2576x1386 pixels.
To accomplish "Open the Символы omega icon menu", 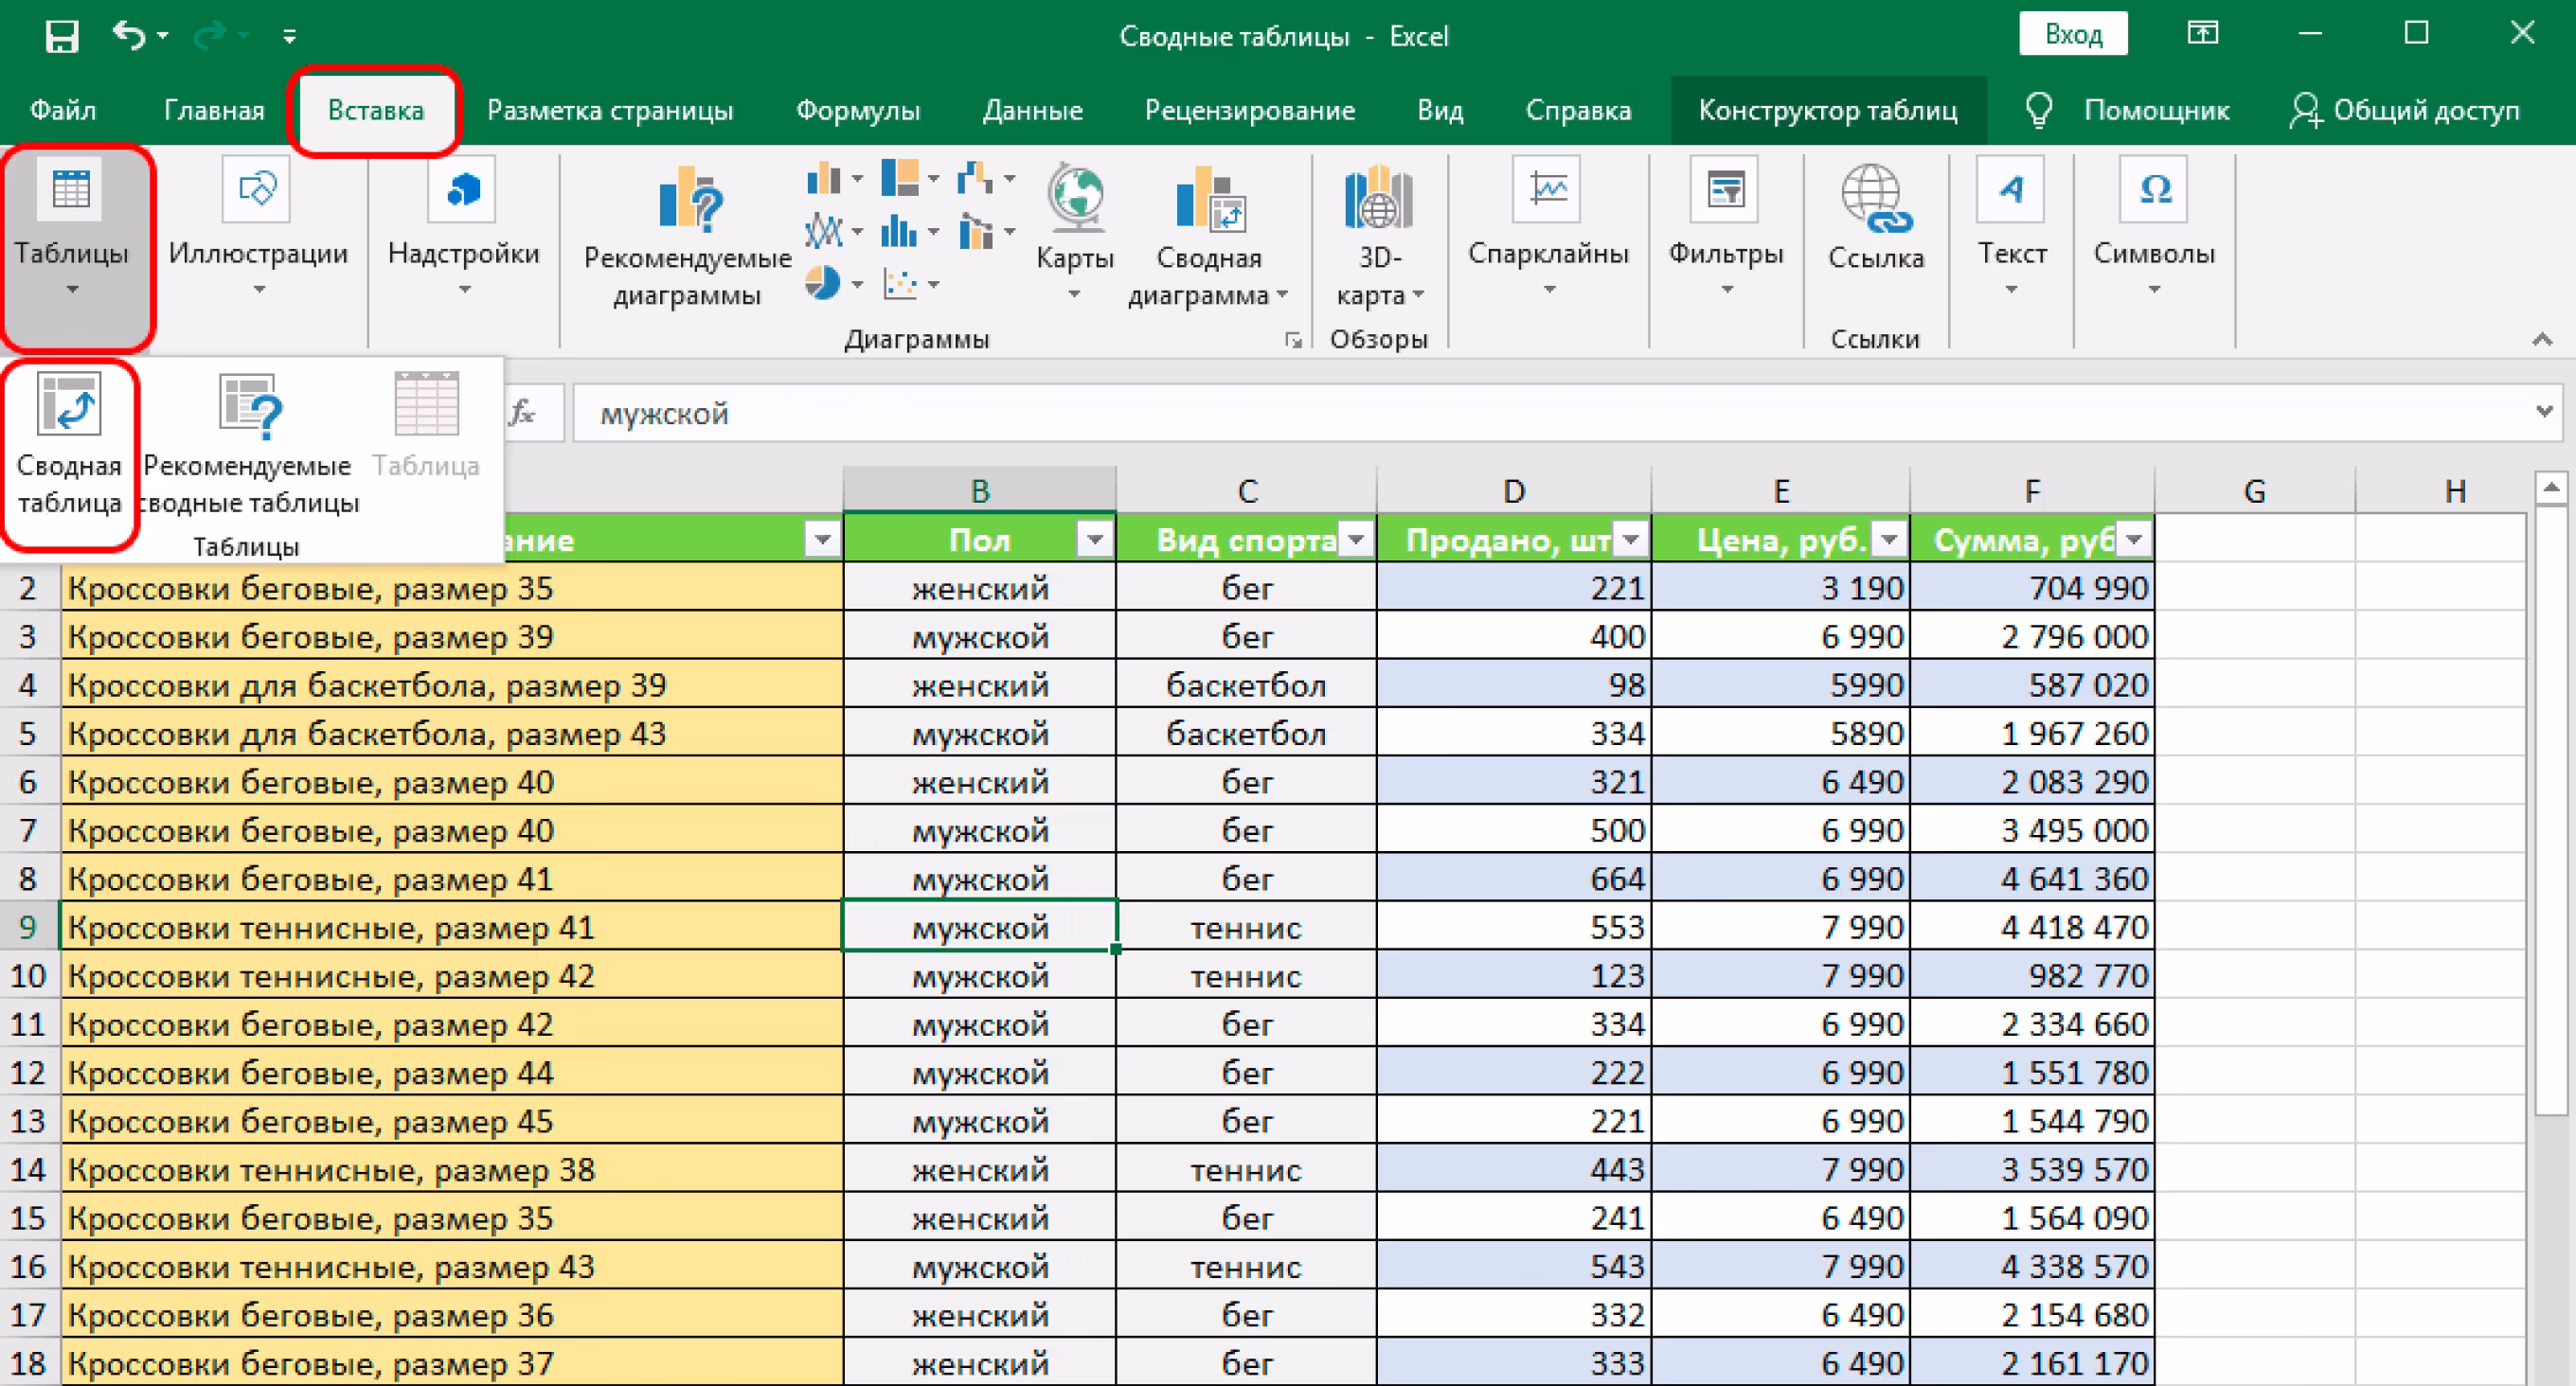I will click(x=2154, y=190).
